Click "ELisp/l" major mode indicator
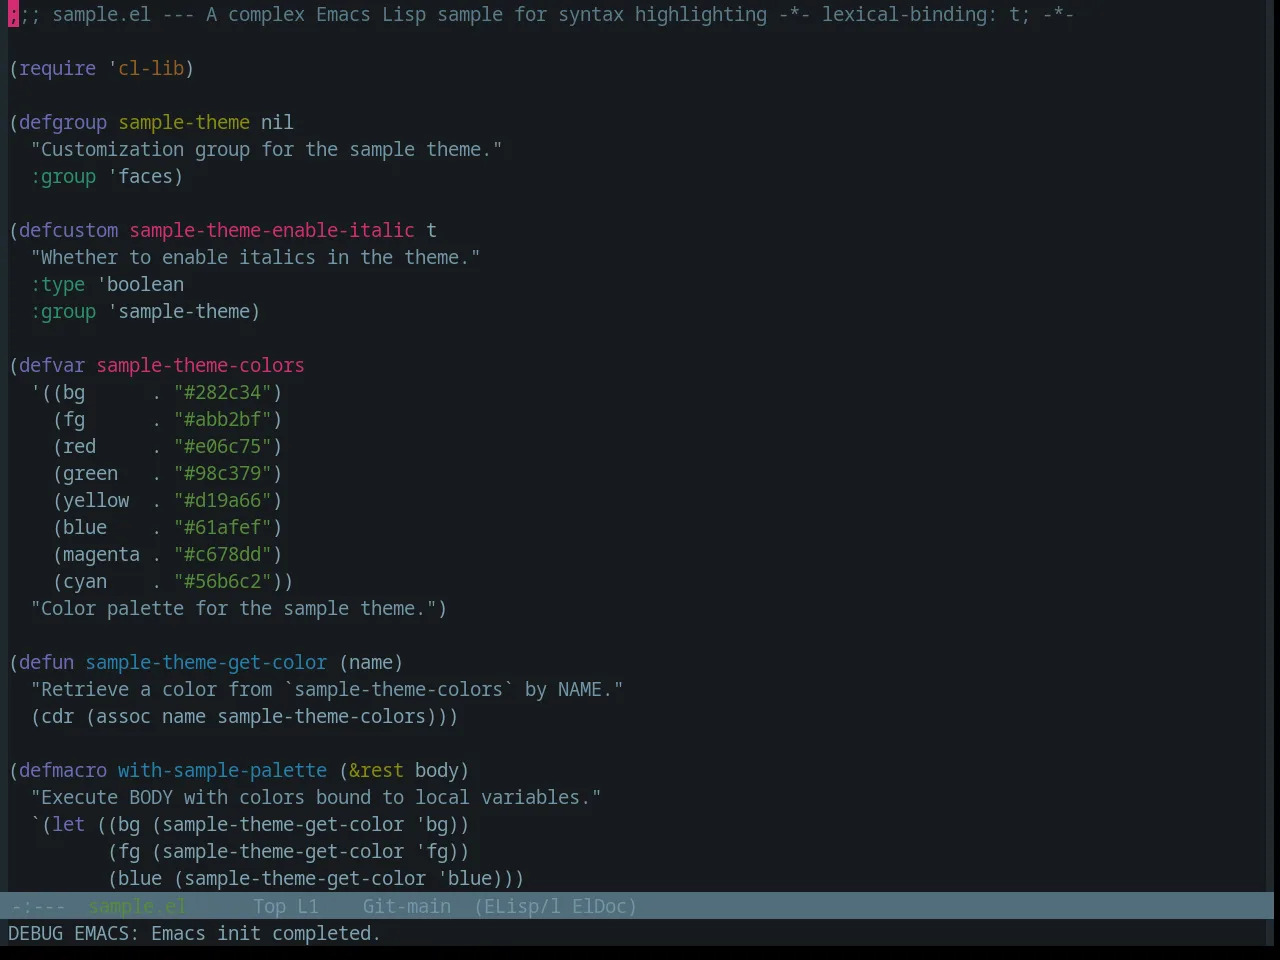 (x=522, y=906)
